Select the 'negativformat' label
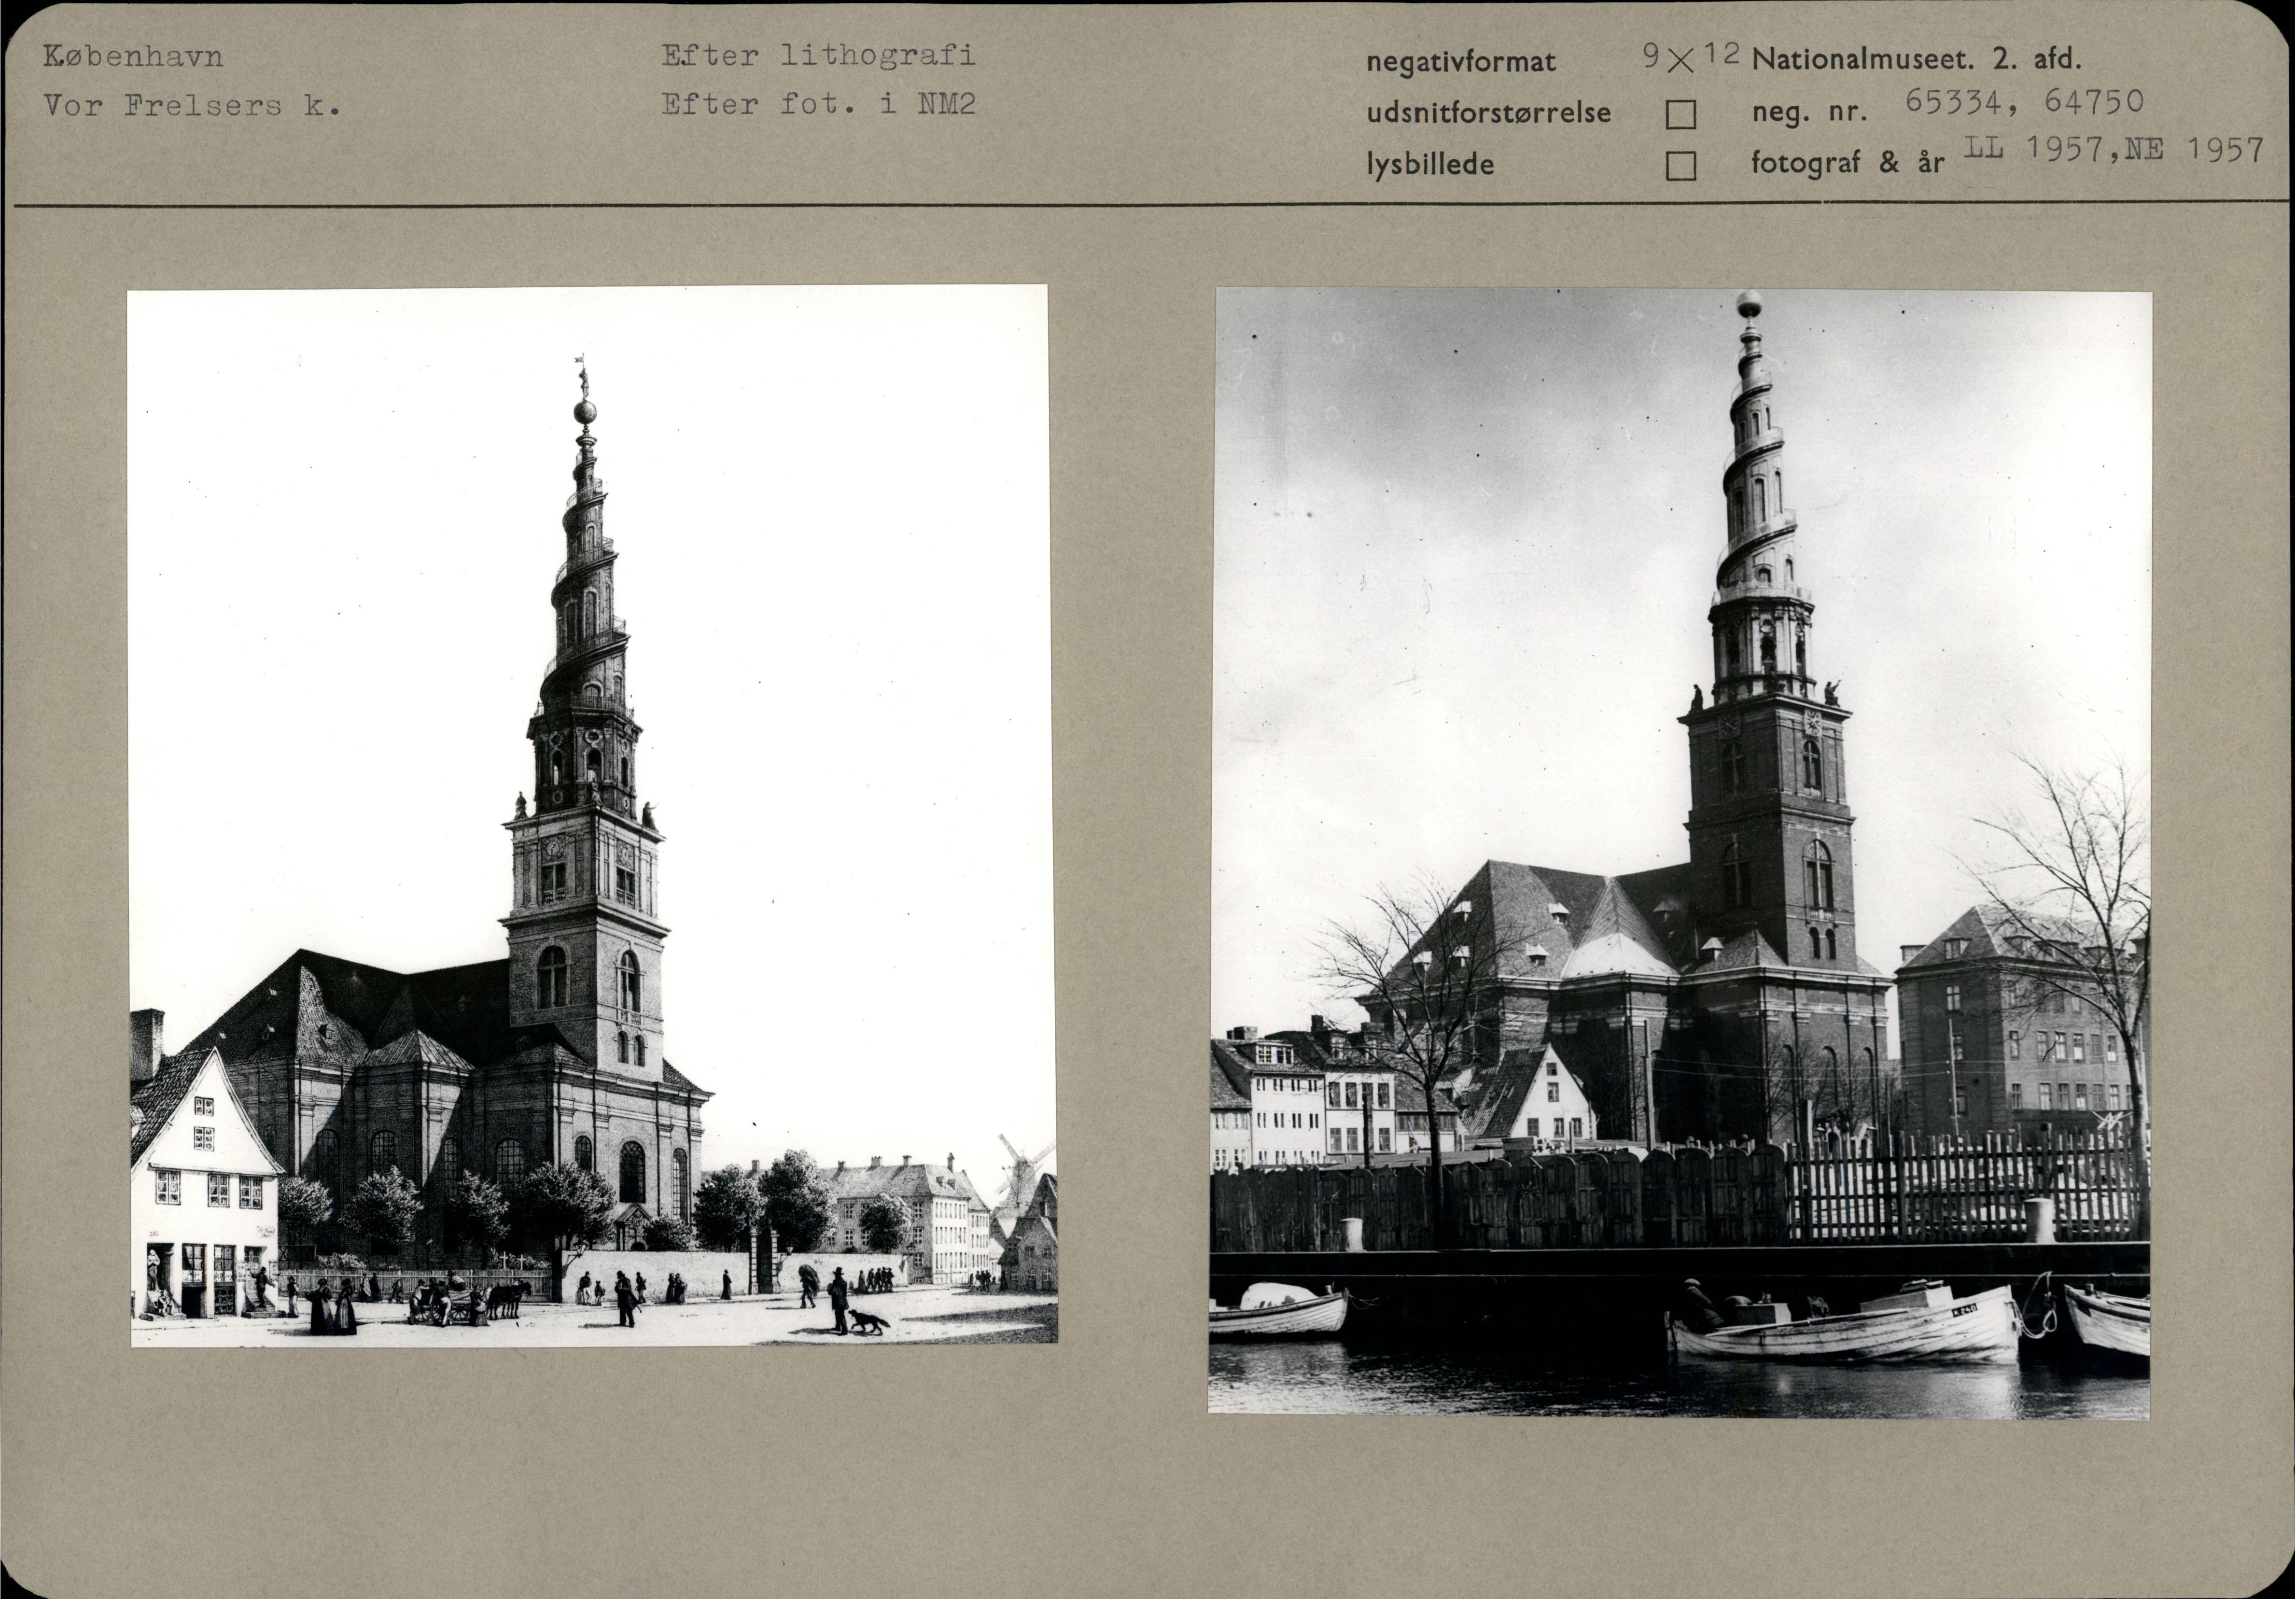 coord(1461,62)
